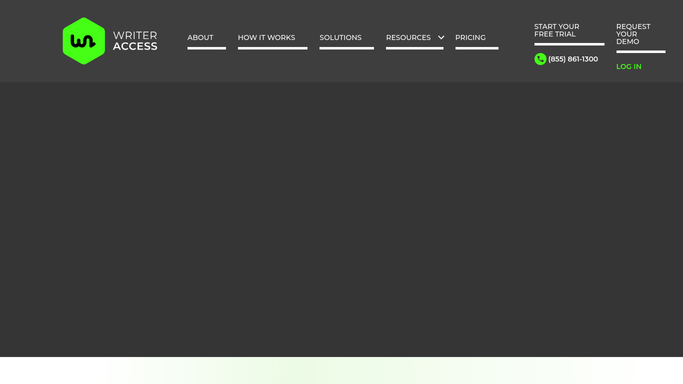This screenshot has width=683, height=384.
Task: Open the Resources menu label
Action: (408, 38)
